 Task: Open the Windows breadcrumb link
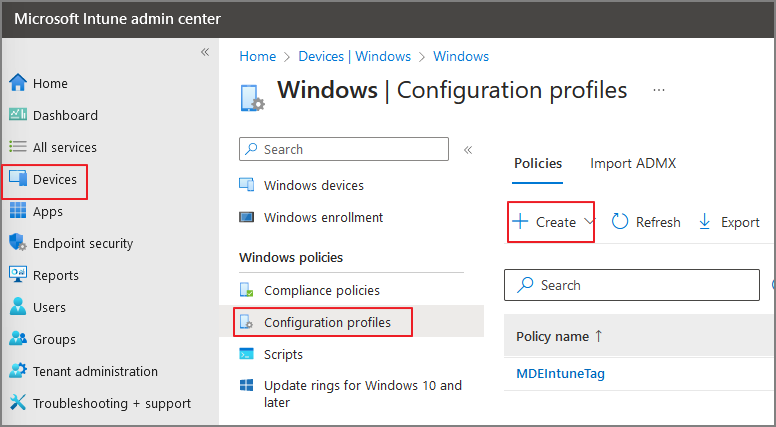tap(461, 56)
